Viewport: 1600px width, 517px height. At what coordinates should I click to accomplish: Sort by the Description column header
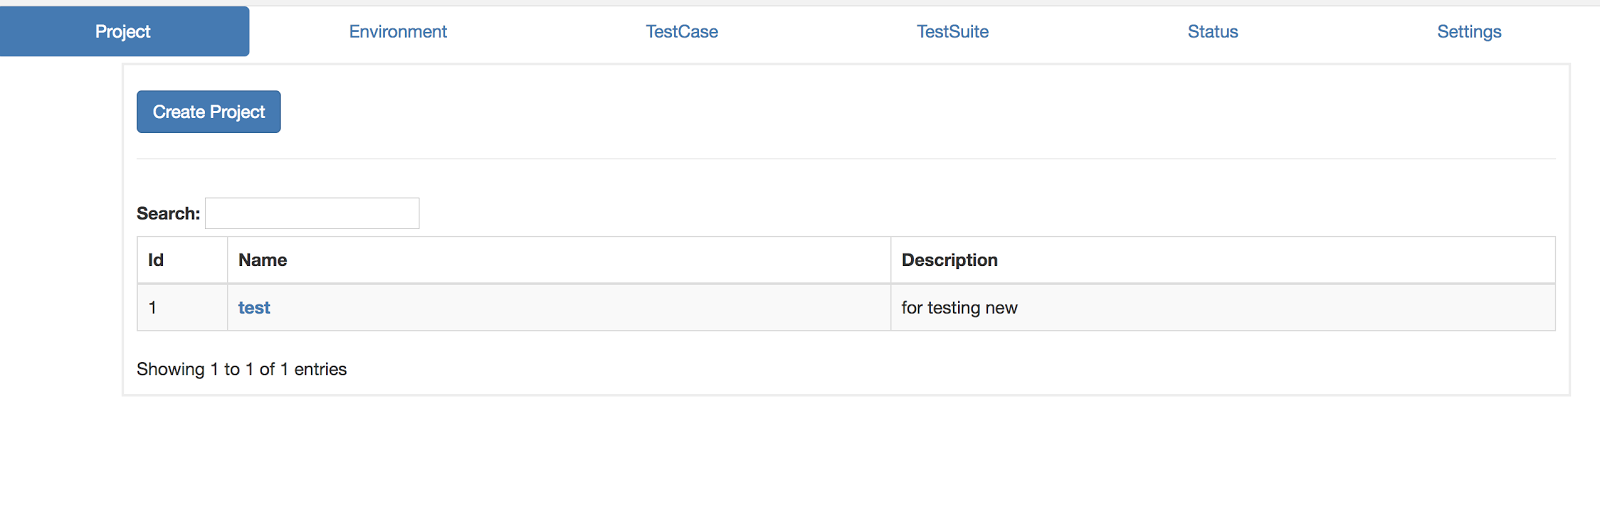pyautogui.click(x=949, y=260)
